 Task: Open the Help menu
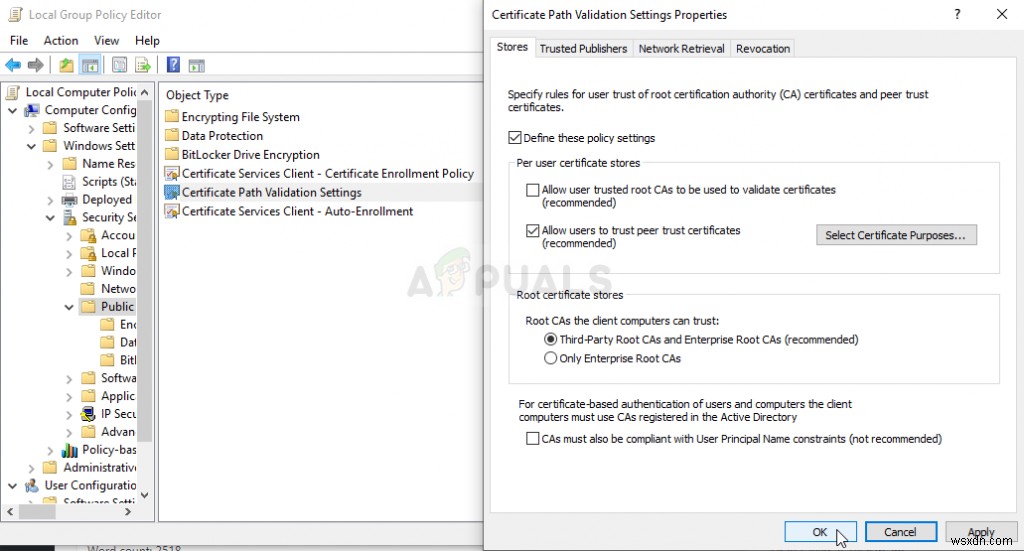click(x=147, y=40)
